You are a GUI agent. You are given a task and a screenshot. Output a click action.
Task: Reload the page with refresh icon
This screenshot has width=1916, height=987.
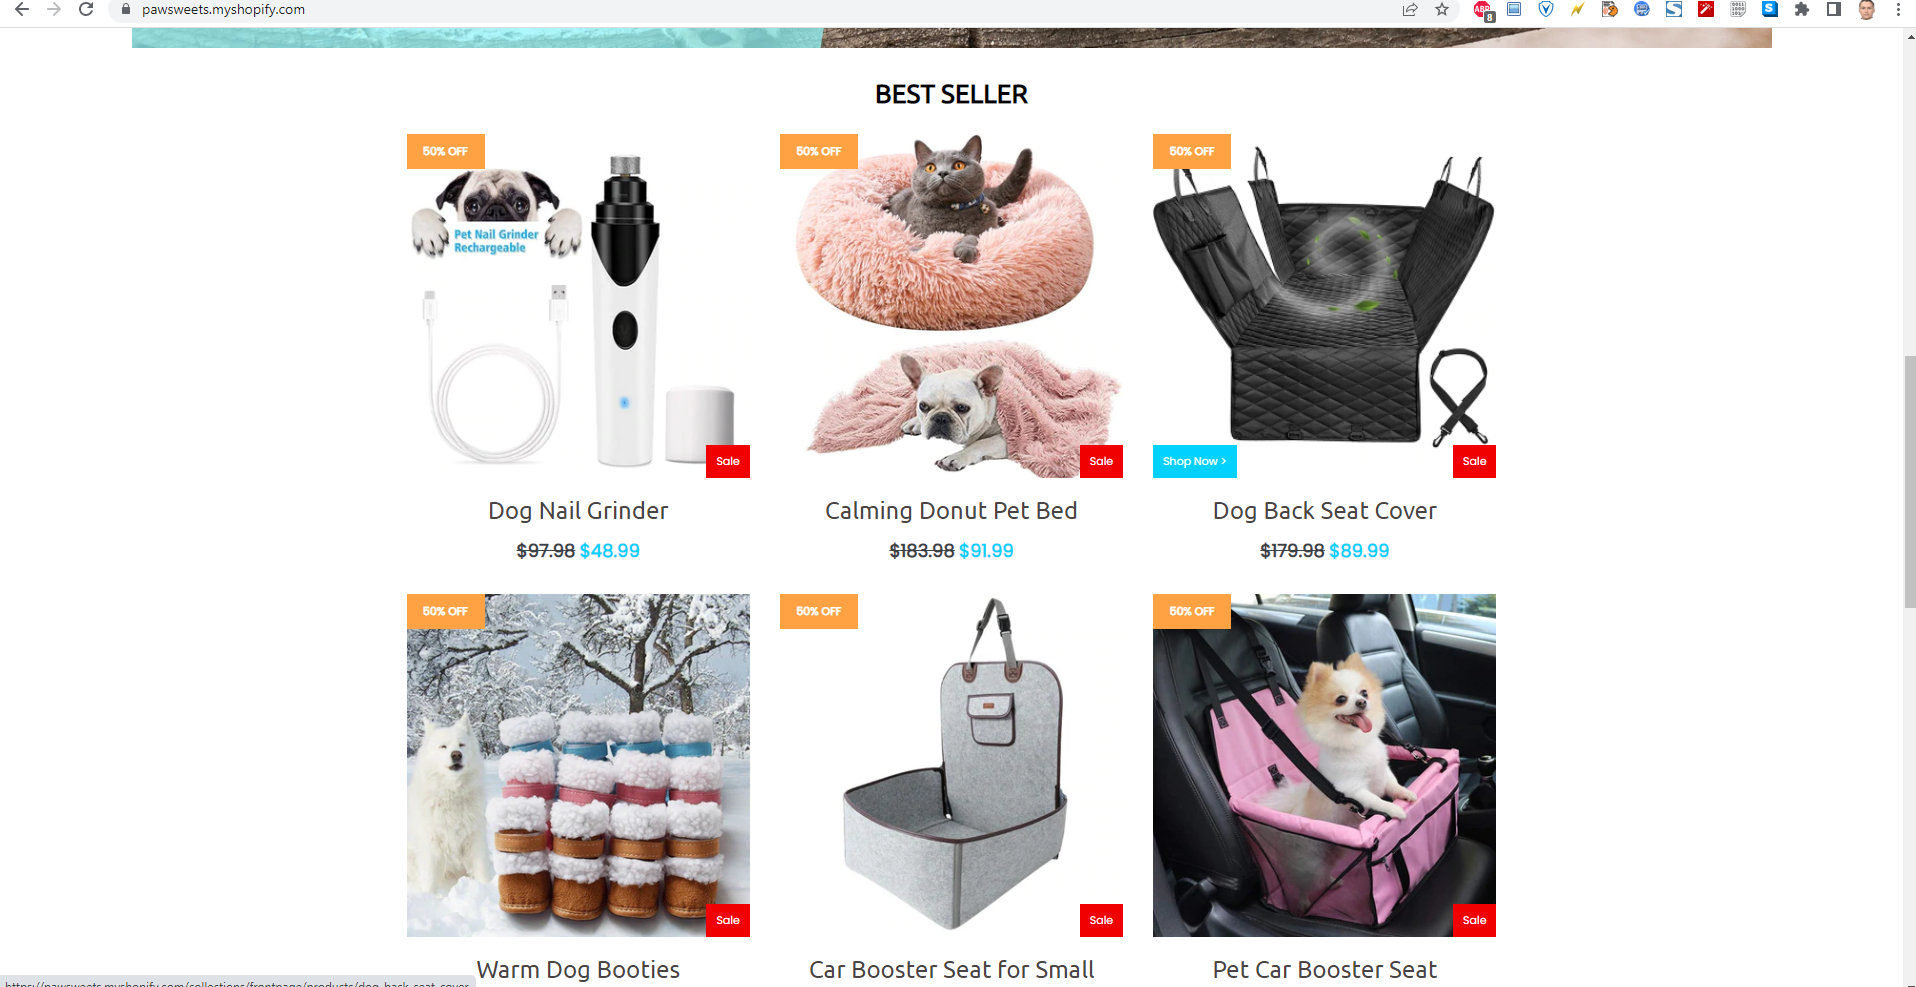point(86,9)
